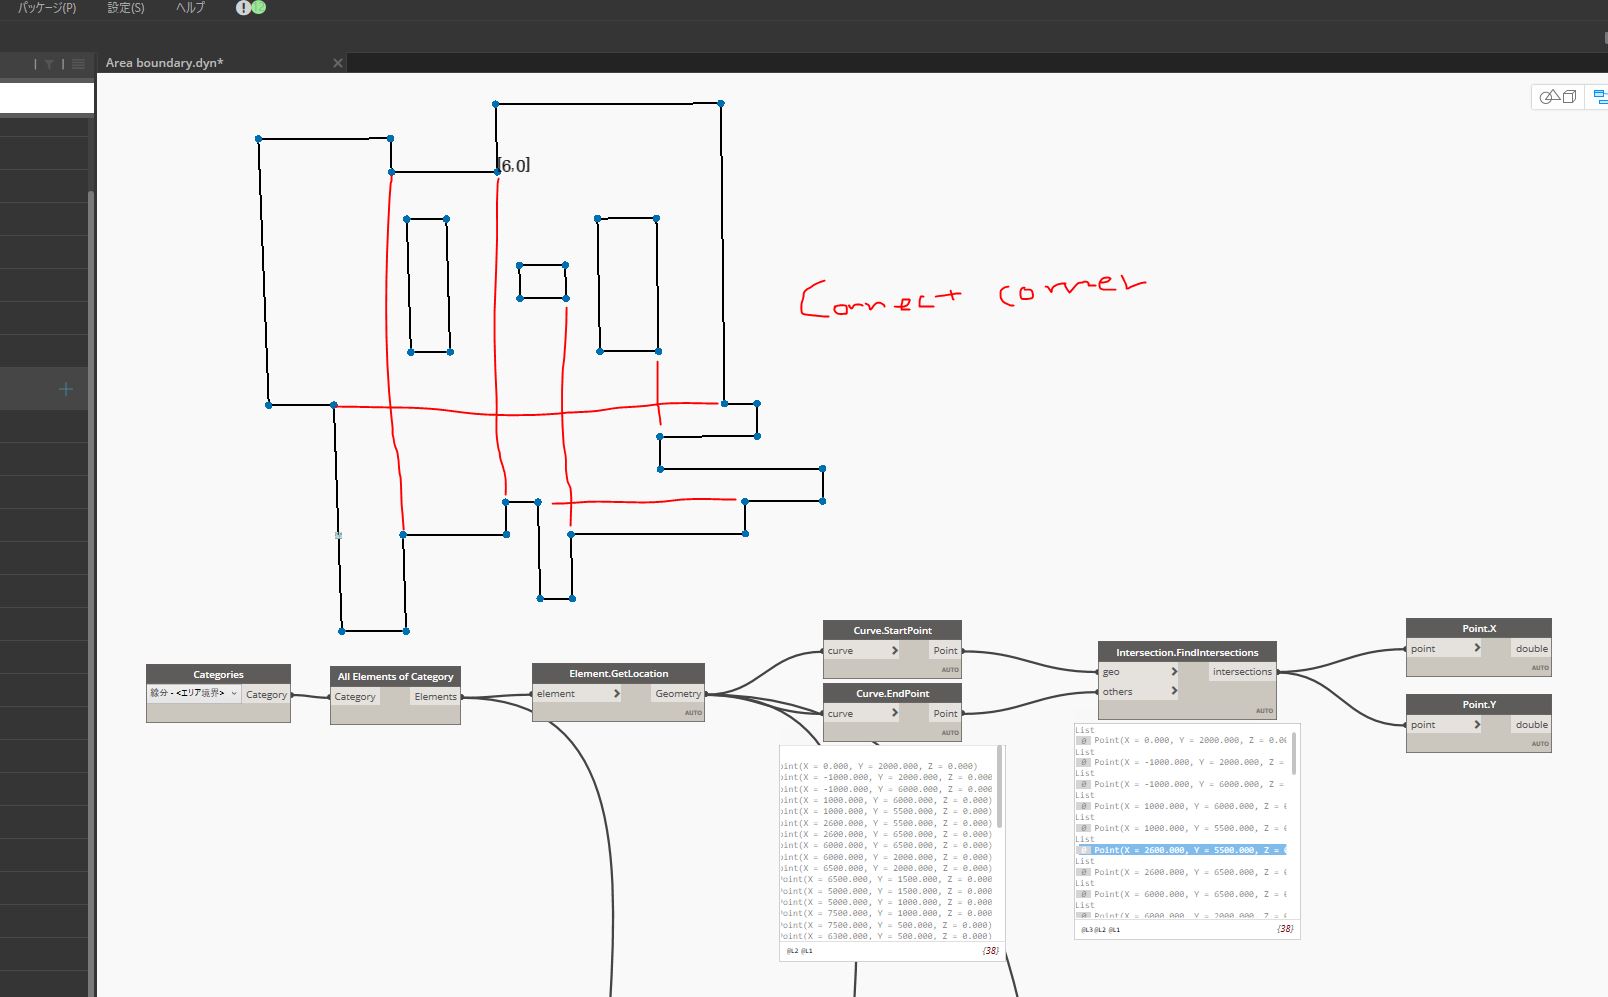Toggle the 3D background preview navigation icon
The width and height of the screenshot is (1608, 997).
tap(1557, 97)
